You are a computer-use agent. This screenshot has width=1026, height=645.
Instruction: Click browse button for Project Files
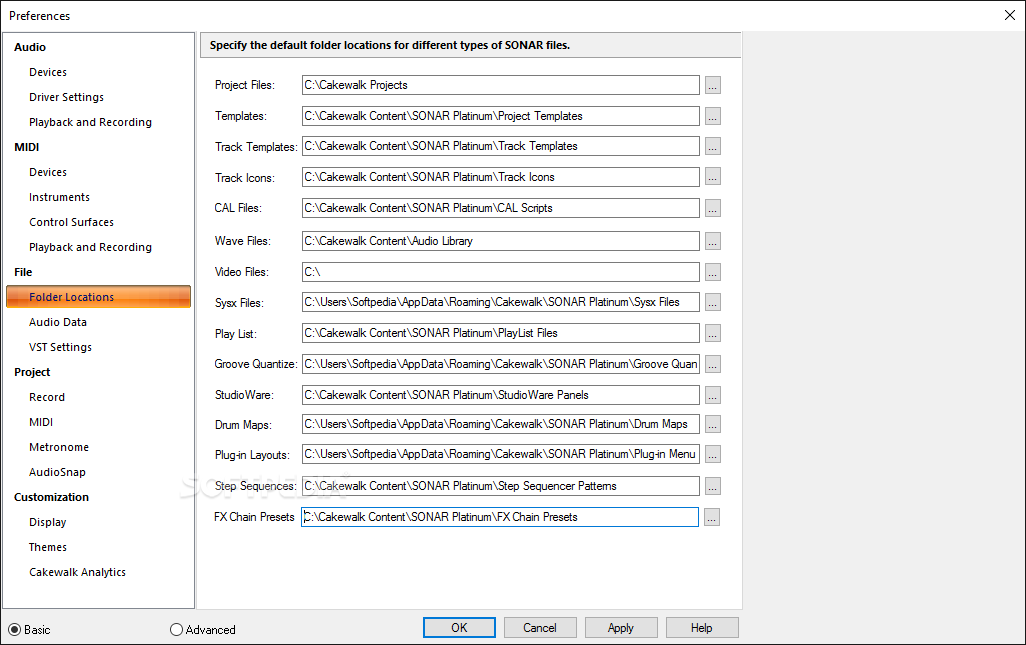pos(713,85)
